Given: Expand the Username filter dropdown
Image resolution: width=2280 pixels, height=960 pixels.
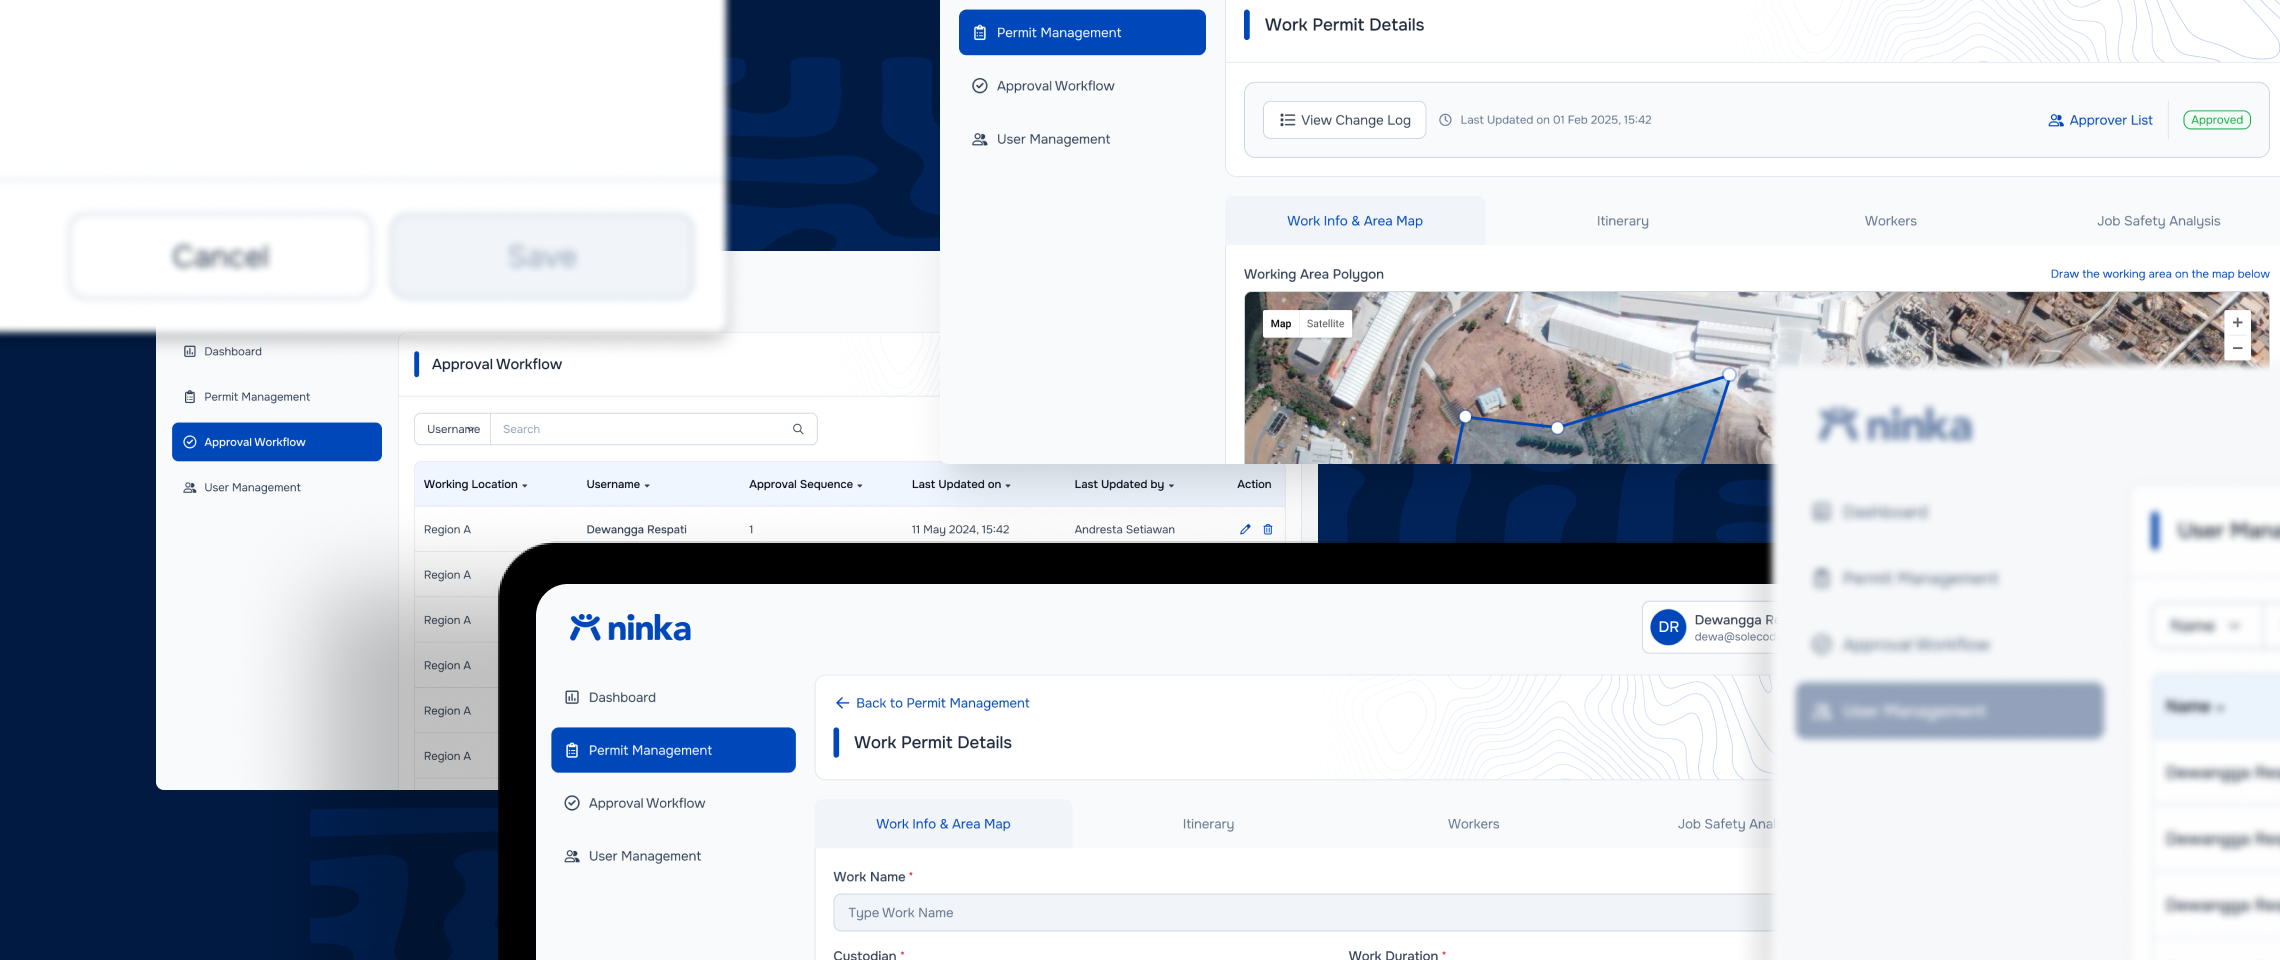Looking at the screenshot, I should coord(453,429).
